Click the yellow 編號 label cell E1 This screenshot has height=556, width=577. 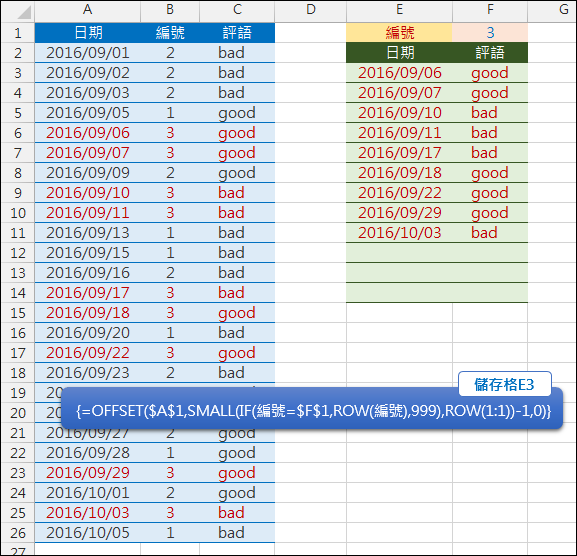[399, 33]
